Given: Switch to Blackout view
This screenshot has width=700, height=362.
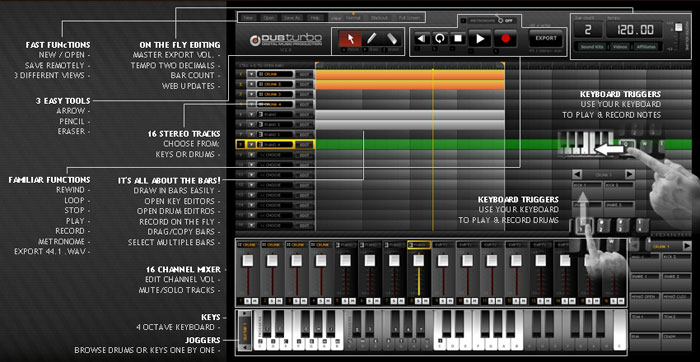Looking at the screenshot, I should 379,18.
